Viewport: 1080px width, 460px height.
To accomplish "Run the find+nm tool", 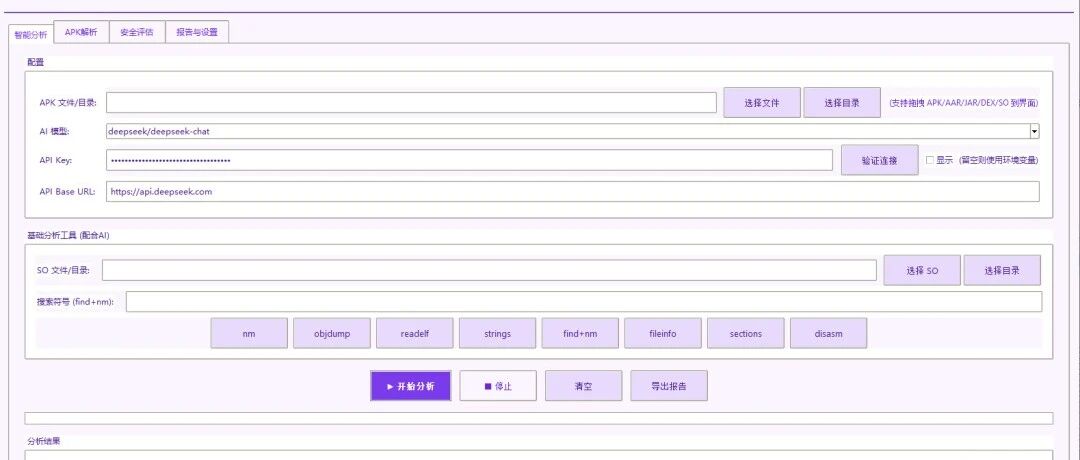I will point(580,333).
